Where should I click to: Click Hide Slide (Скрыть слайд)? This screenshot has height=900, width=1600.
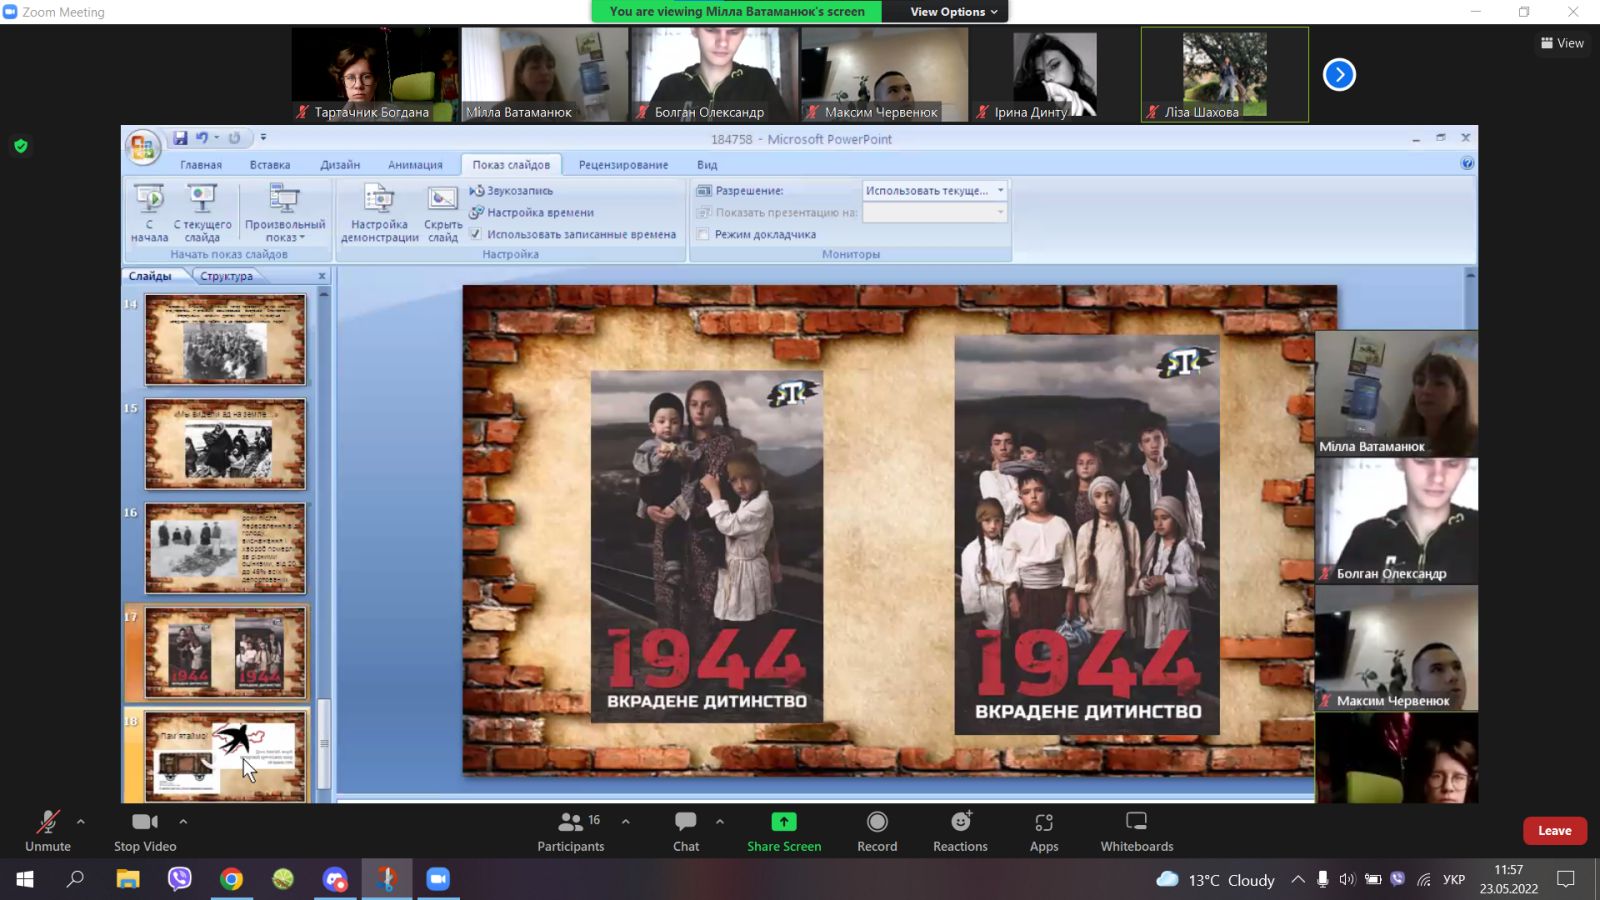442,213
